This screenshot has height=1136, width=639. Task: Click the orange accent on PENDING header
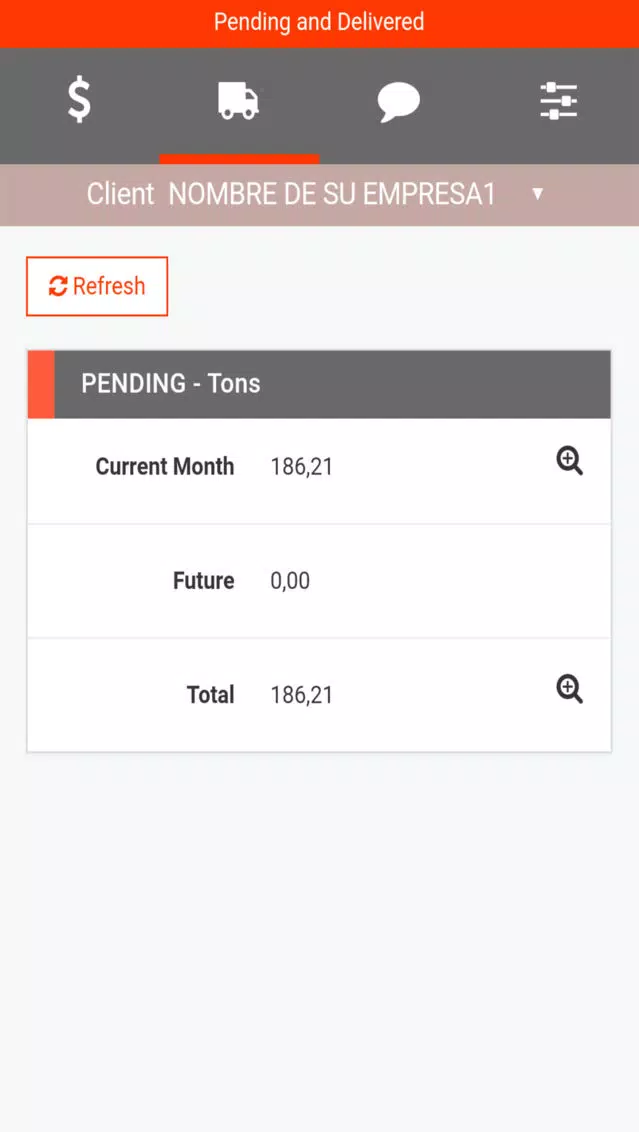click(41, 384)
